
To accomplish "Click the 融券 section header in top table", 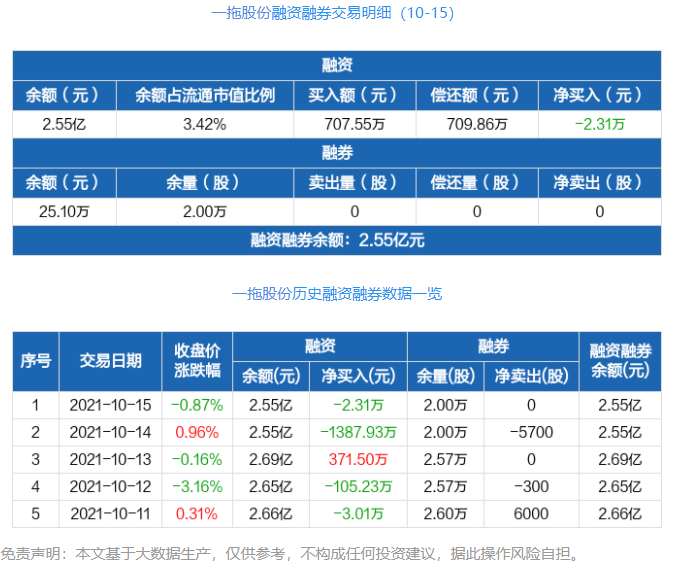I will [337, 153].
